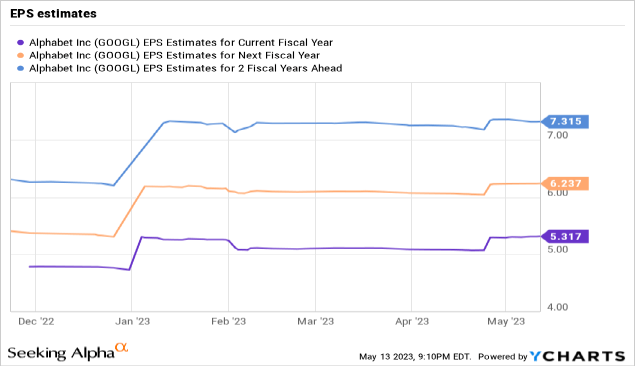Click the Feb '23 axis label
635x366 pixels.
(x=228, y=321)
